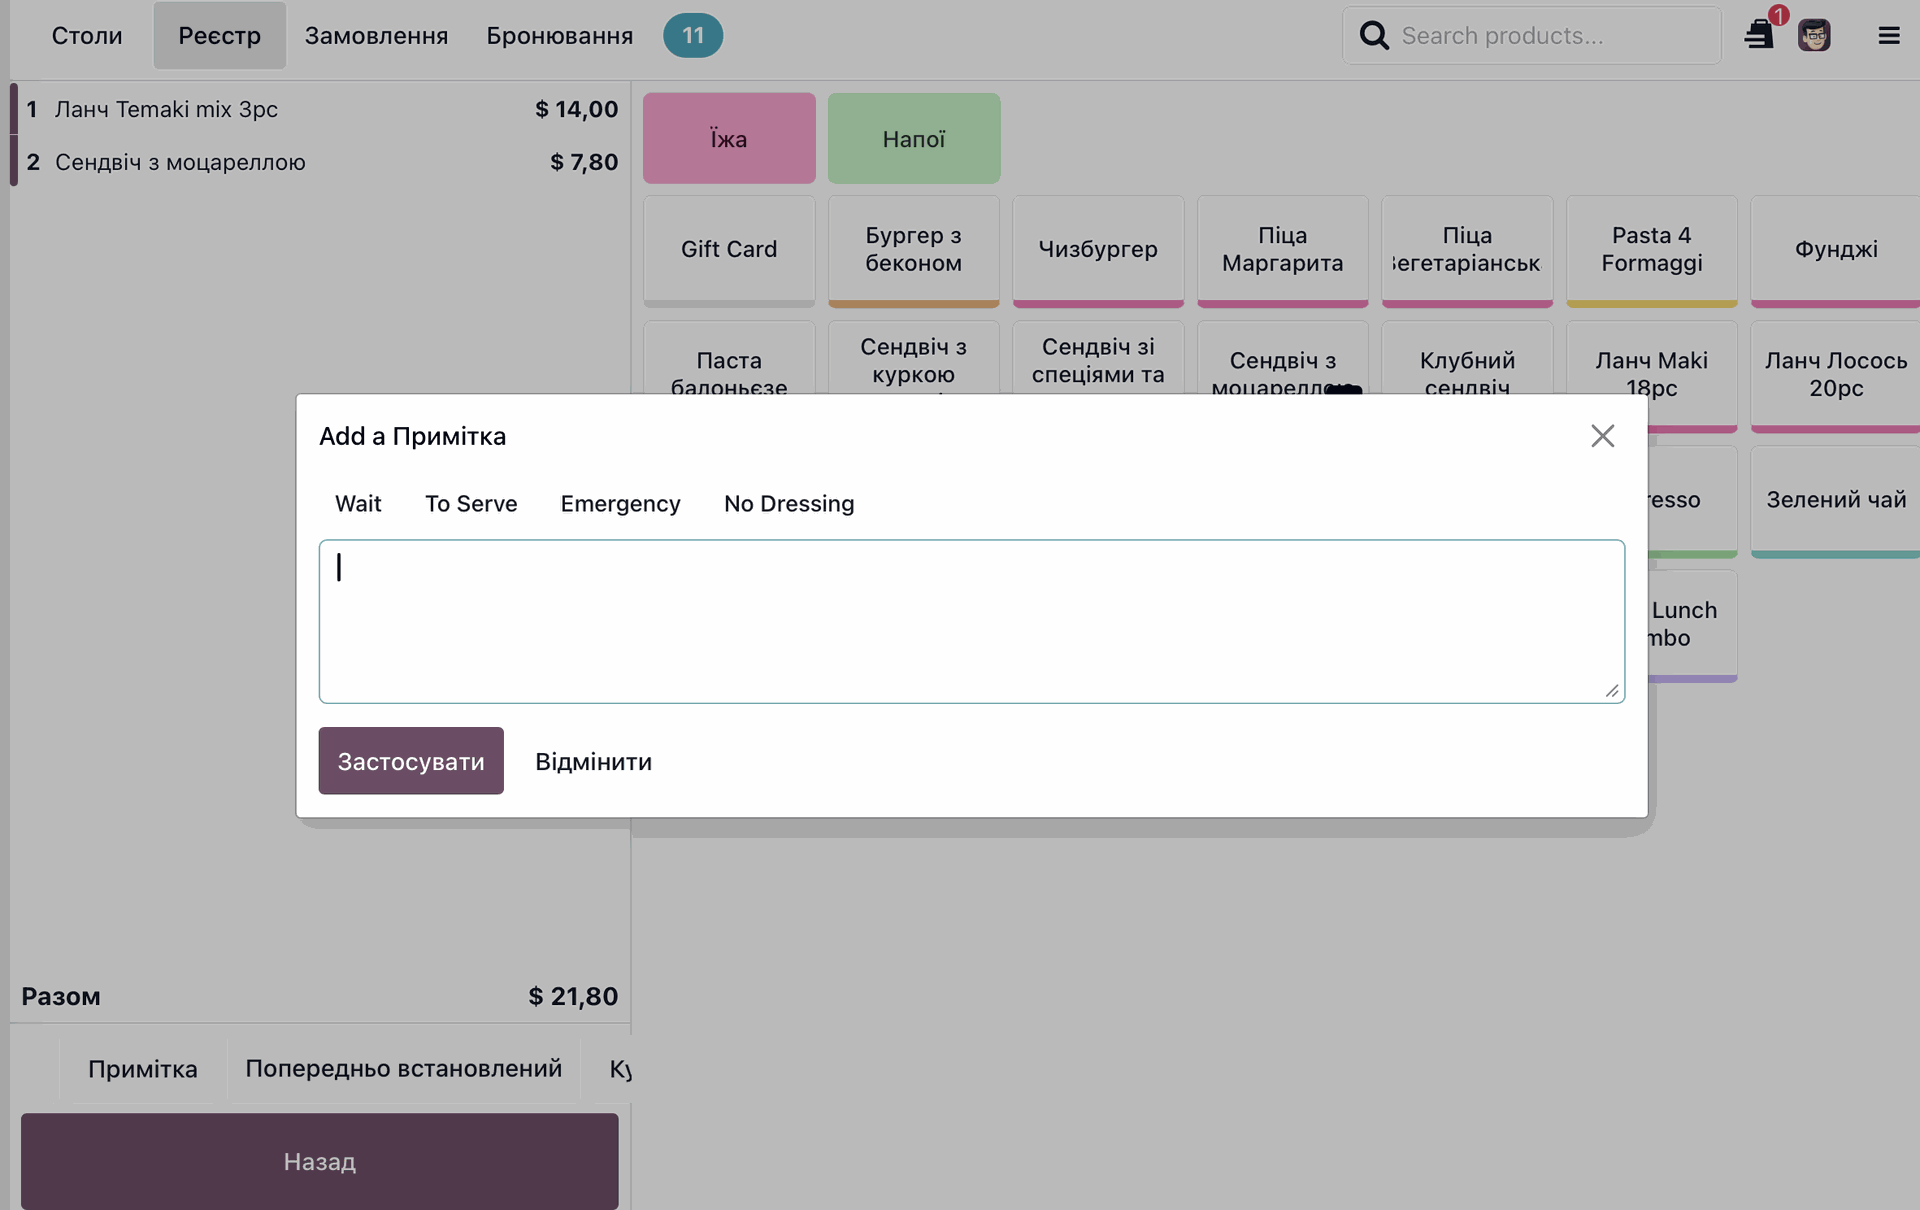The height and width of the screenshot is (1210, 1920).
Task: Open the Замовлення tab
Action: click(x=376, y=36)
